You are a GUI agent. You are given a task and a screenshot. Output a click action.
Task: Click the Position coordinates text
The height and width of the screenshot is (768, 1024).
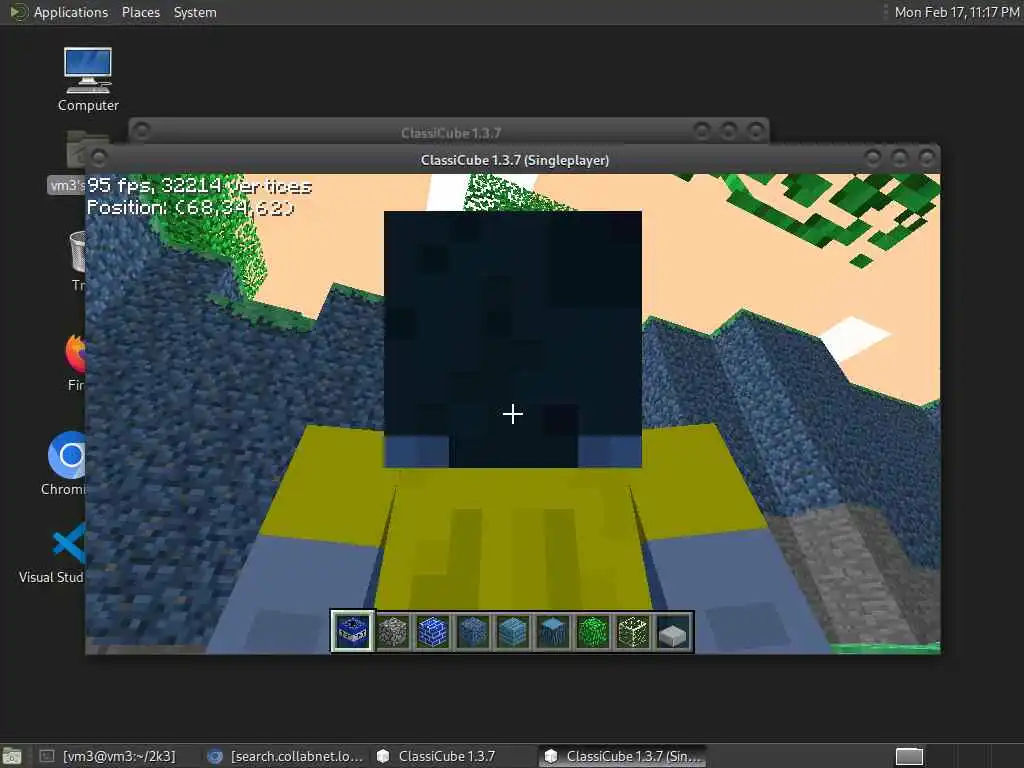coord(191,208)
